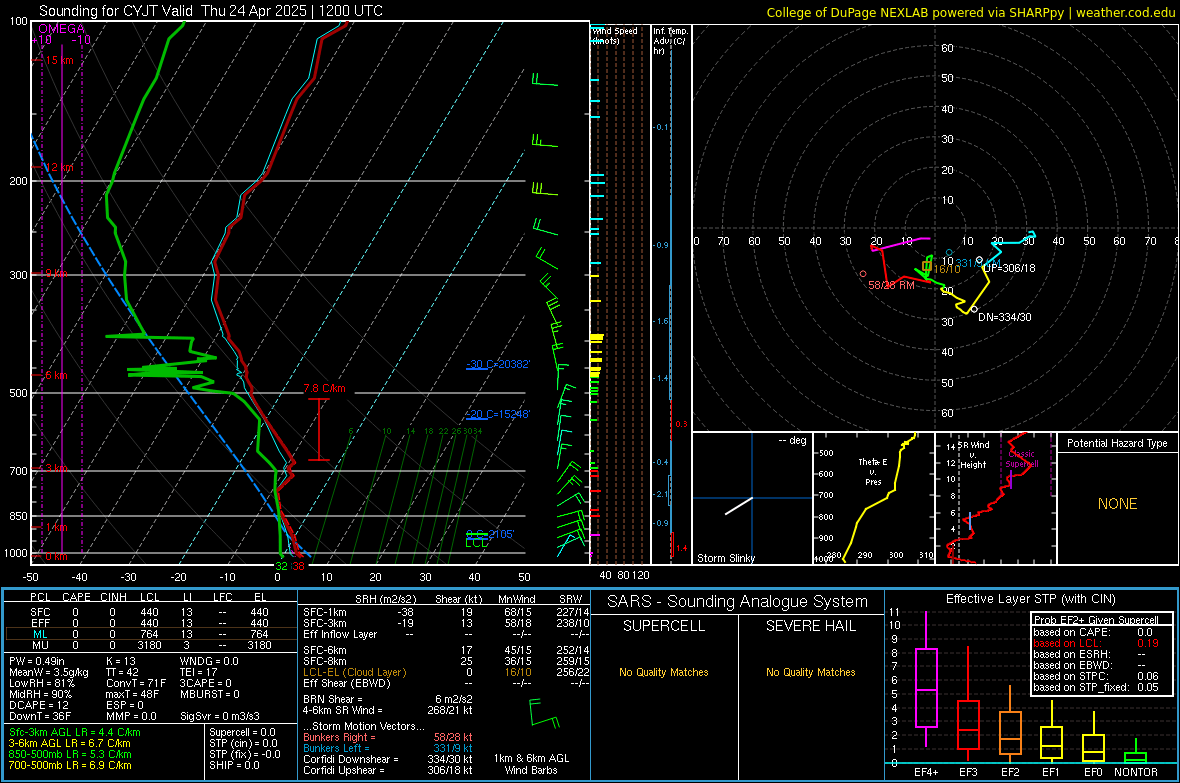The height and width of the screenshot is (783, 1180).
Task: Click the 1km & 6km AGL Wind Barbs caption
Action: pyautogui.click(x=531, y=764)
